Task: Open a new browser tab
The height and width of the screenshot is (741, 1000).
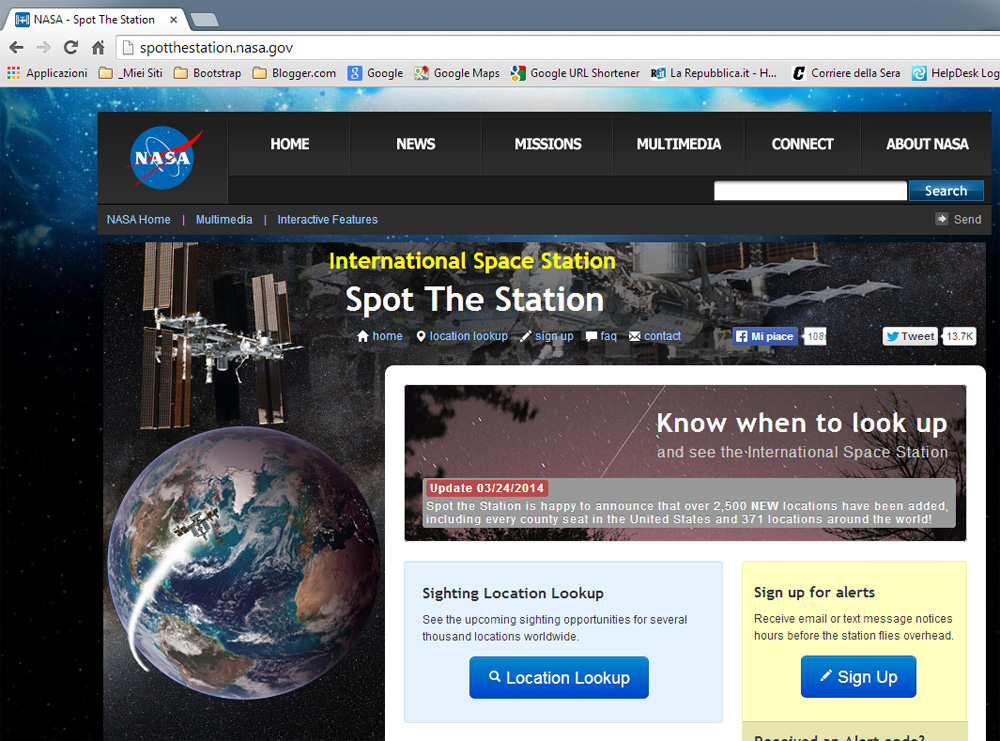Action: (x=205, y=20)
